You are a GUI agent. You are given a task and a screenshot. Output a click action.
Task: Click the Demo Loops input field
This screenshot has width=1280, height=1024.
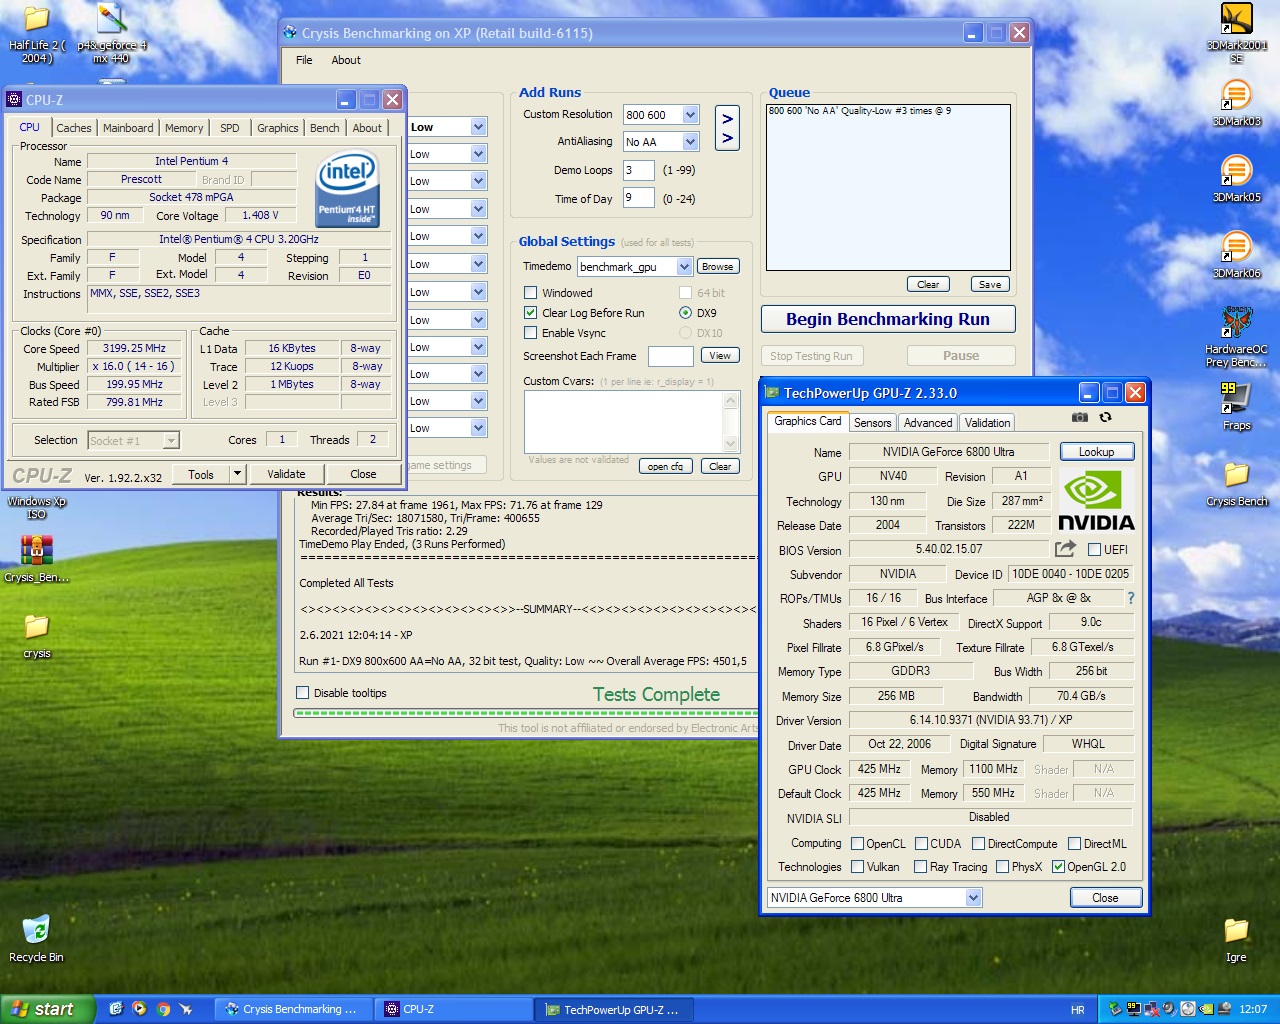[x=638, y=170]
